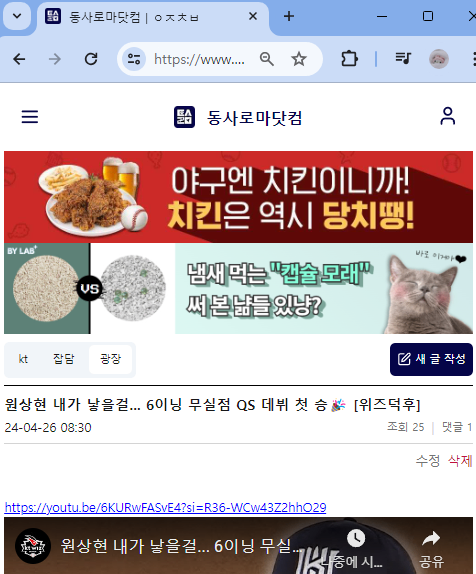The height and width of the screenshot is (574, 476).
Task: Go back to previous page
Action: click(19, 59)
